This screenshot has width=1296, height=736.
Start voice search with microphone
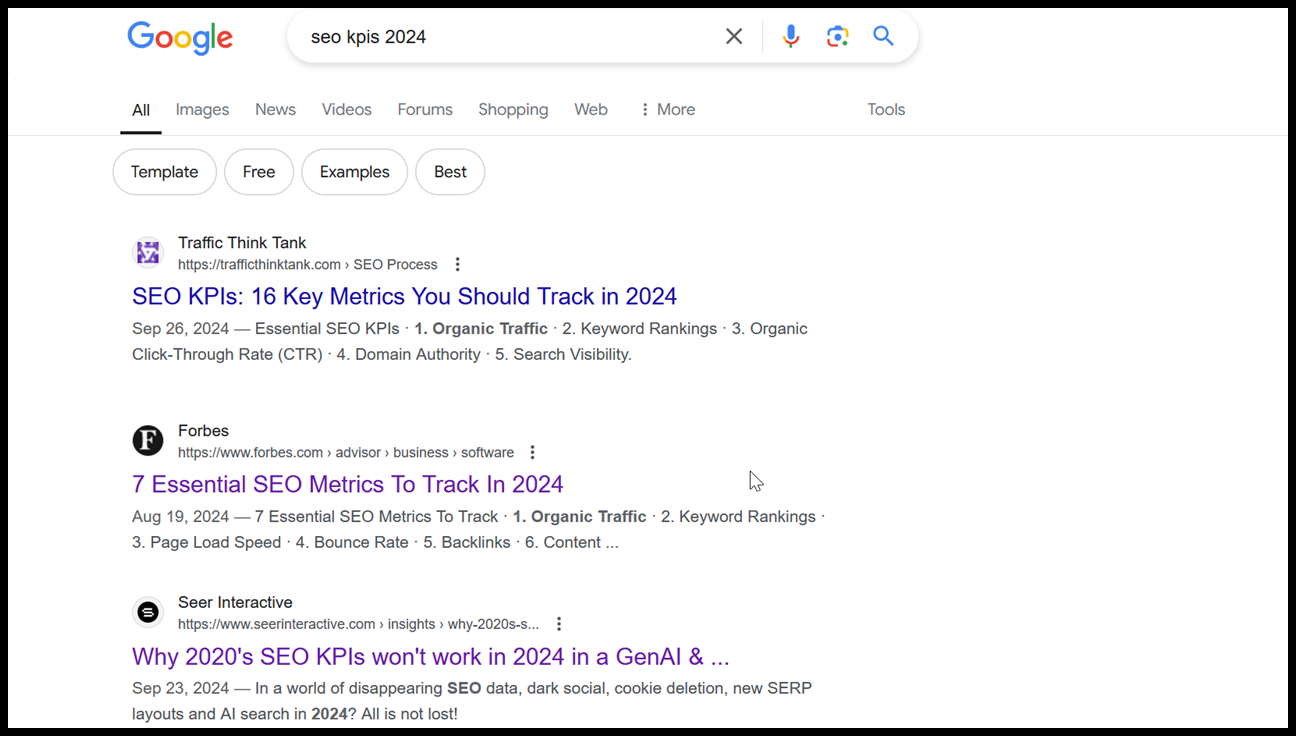pyautogui.click(x=791, y=37)
